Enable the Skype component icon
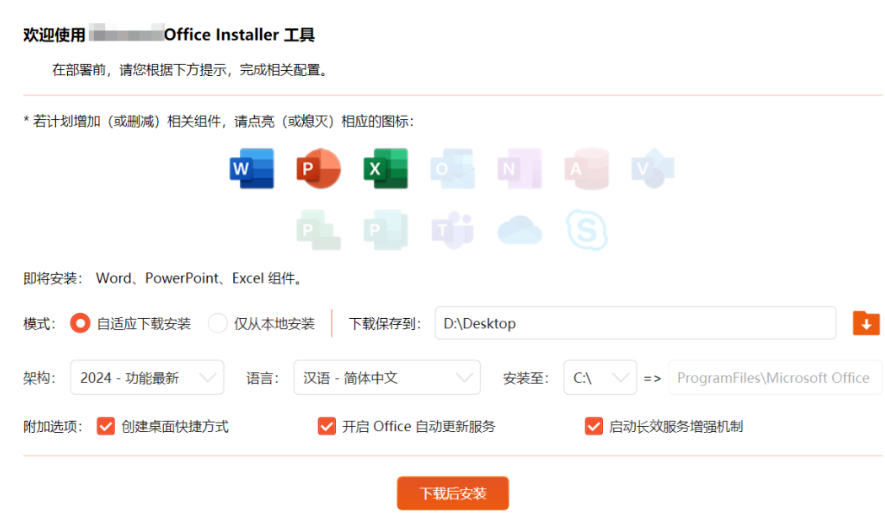Screen dimensions: 885x519 click(586, 230)
